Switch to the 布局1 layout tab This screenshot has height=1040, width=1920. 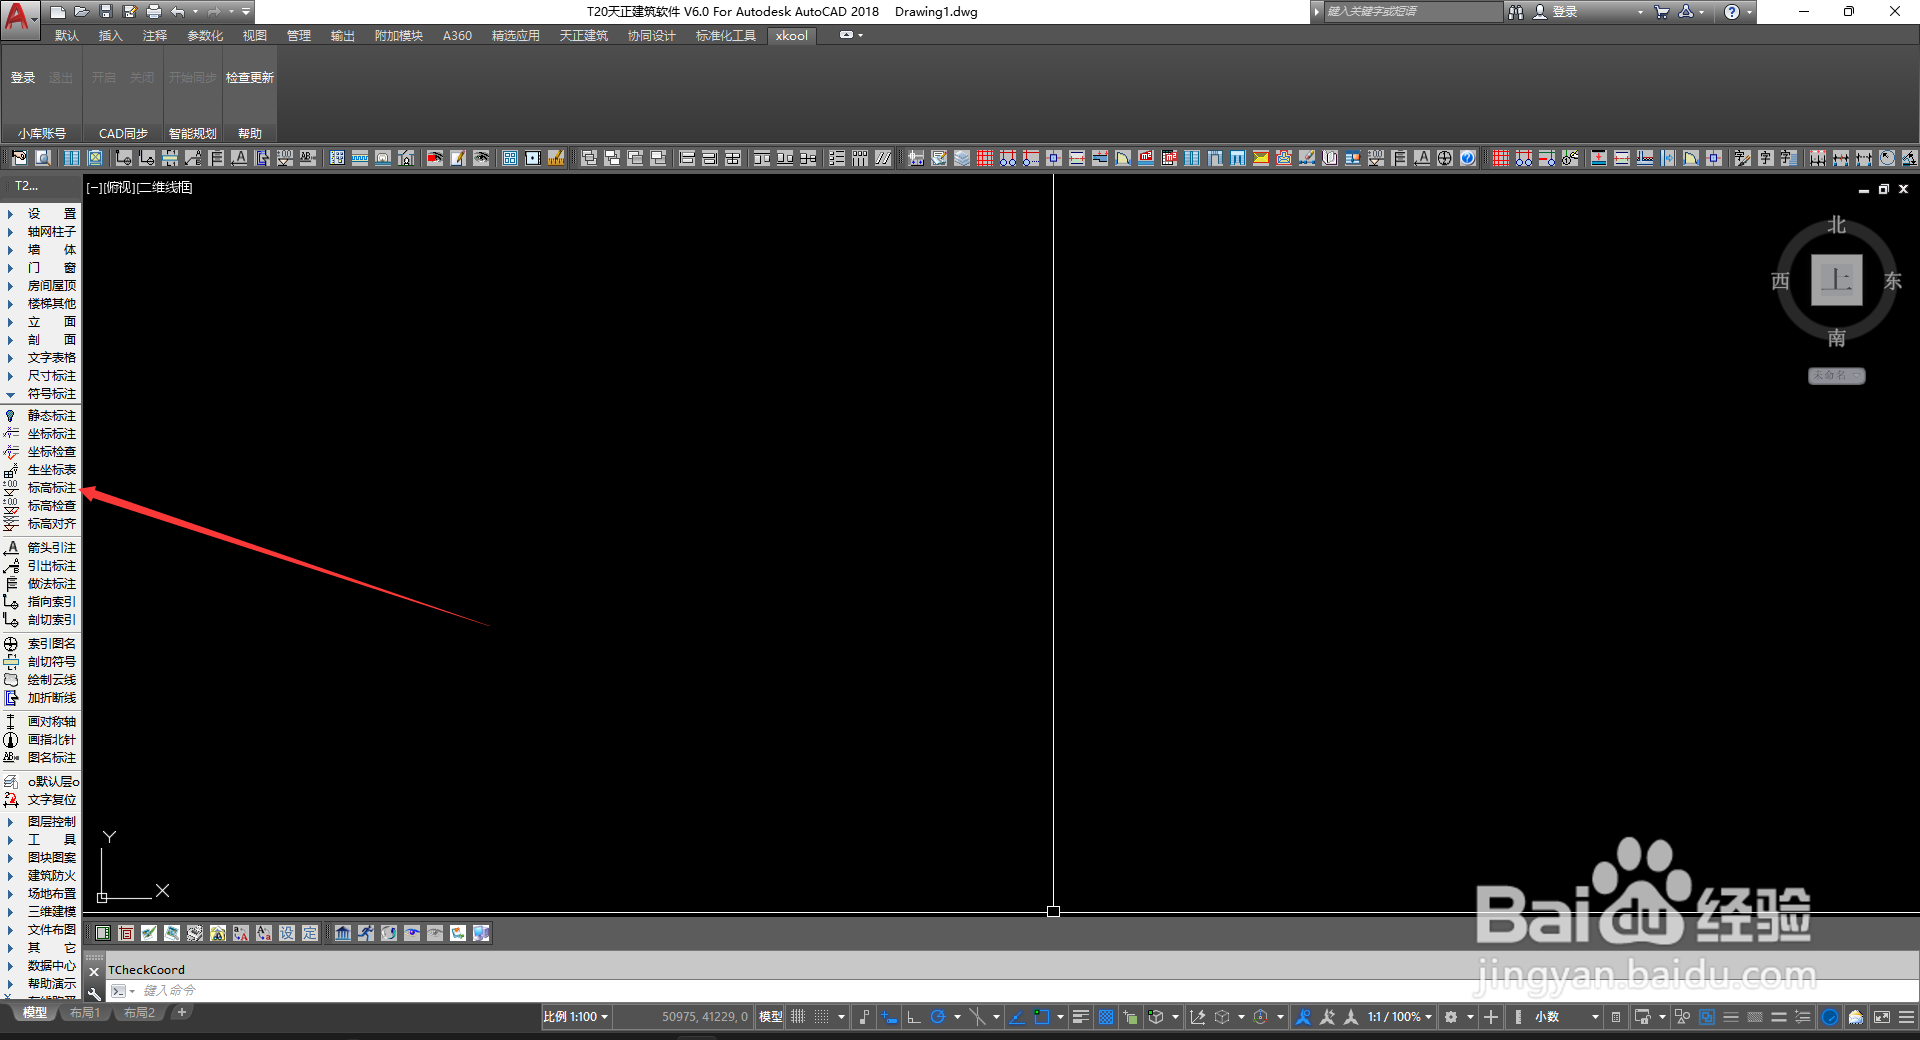click(85, 1013)
